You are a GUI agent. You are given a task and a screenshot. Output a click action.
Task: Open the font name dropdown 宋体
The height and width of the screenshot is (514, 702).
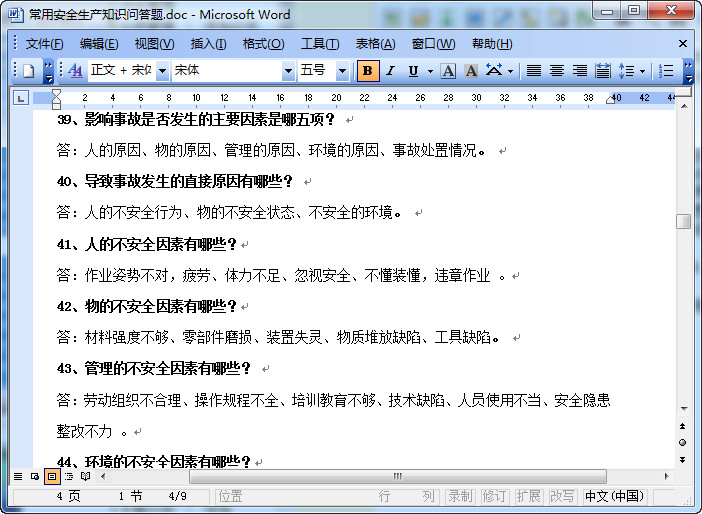[288, 71]
